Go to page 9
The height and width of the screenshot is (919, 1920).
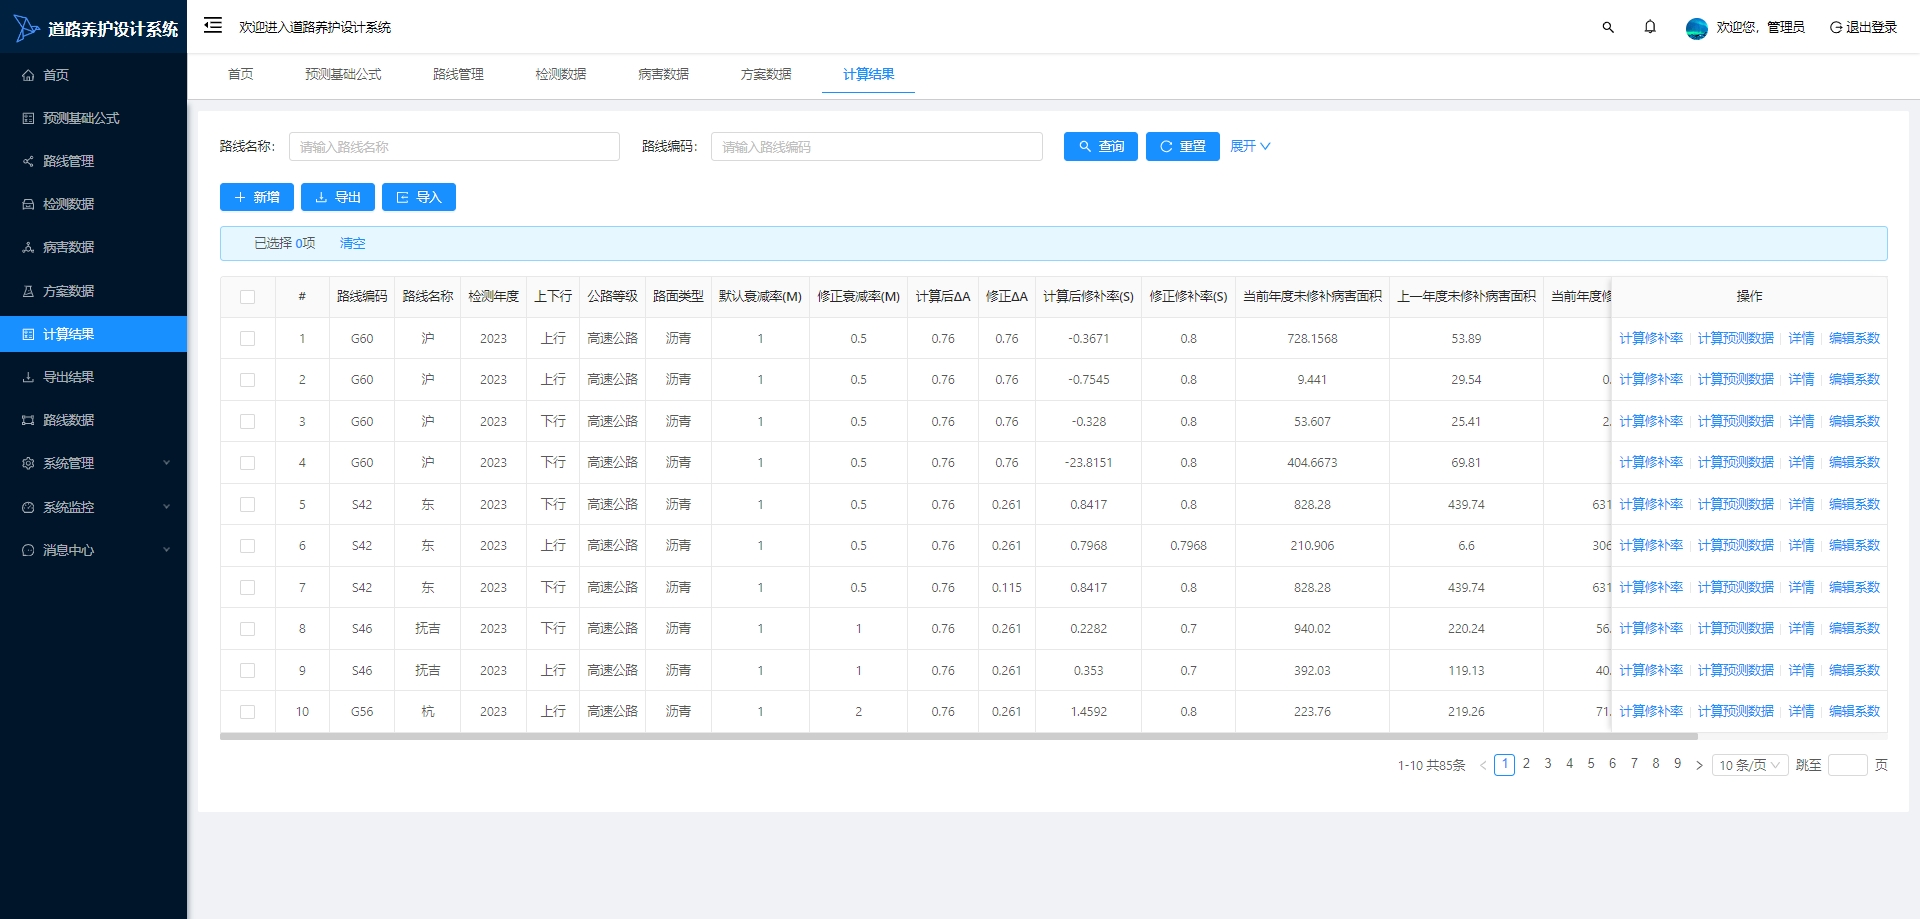tap(1678, 764)
